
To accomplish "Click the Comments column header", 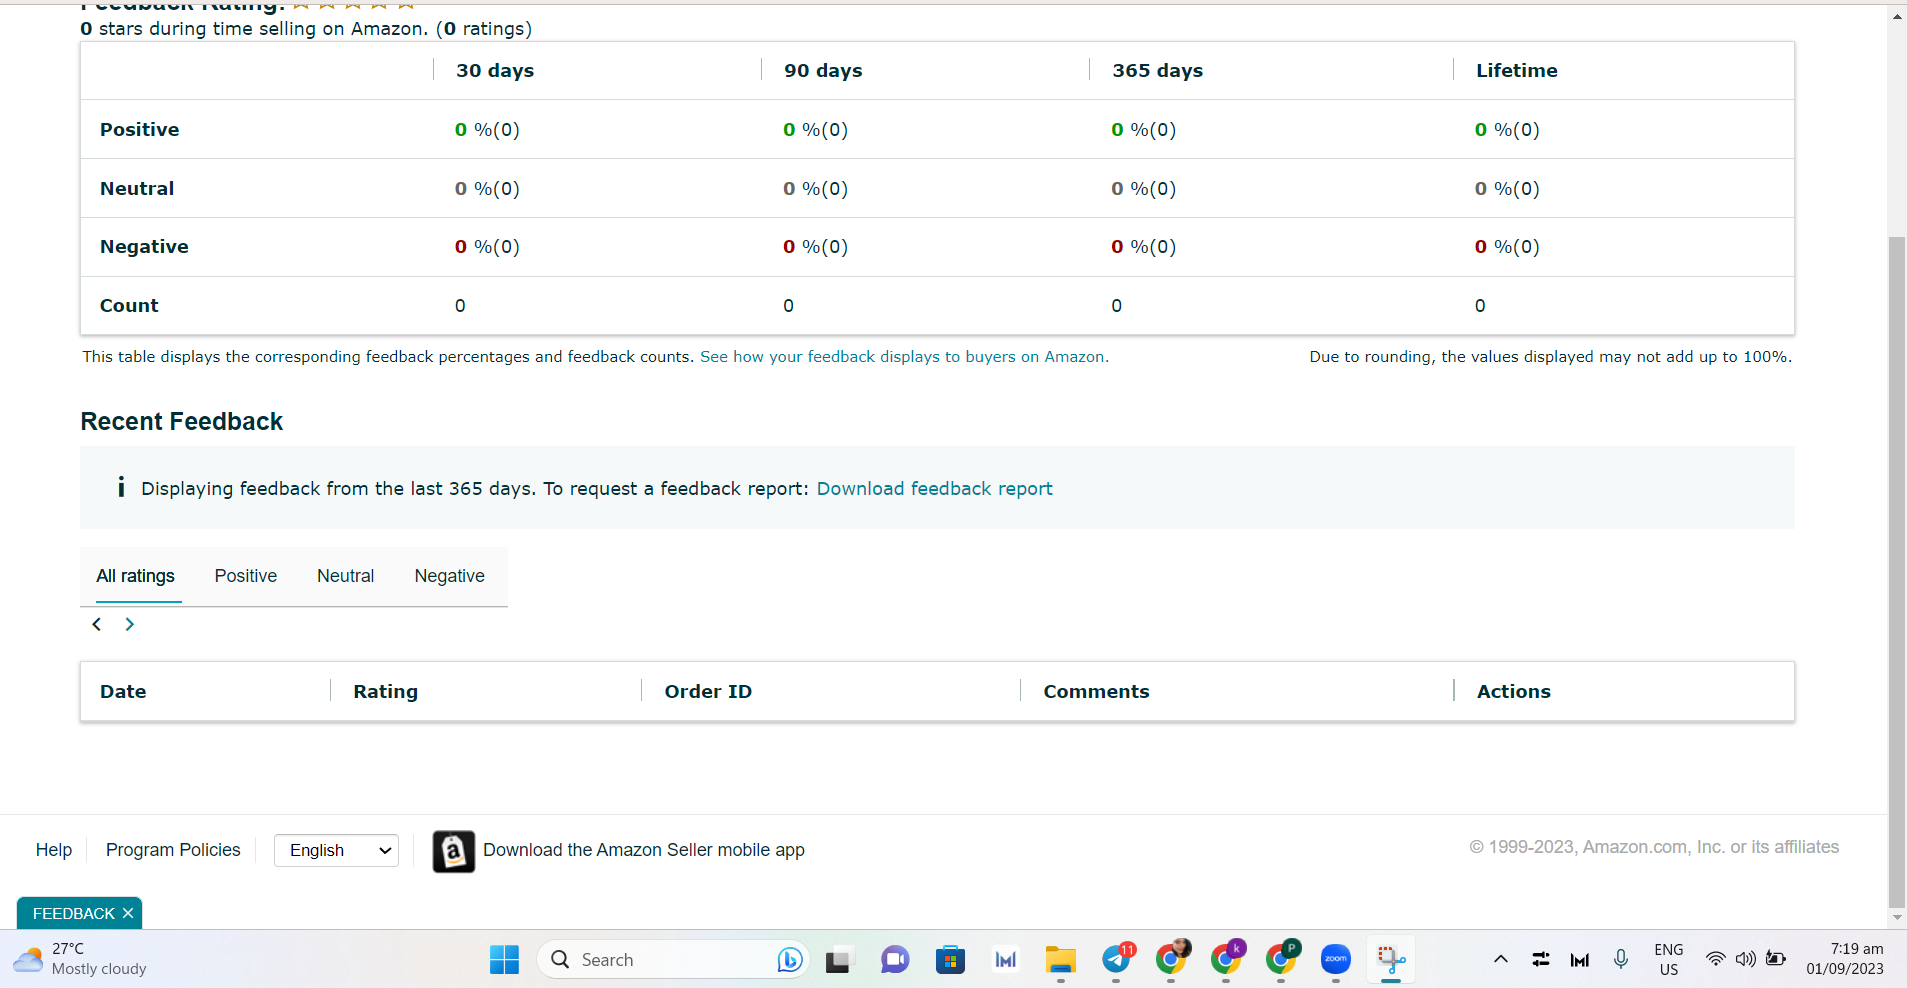I will 1096,692.
